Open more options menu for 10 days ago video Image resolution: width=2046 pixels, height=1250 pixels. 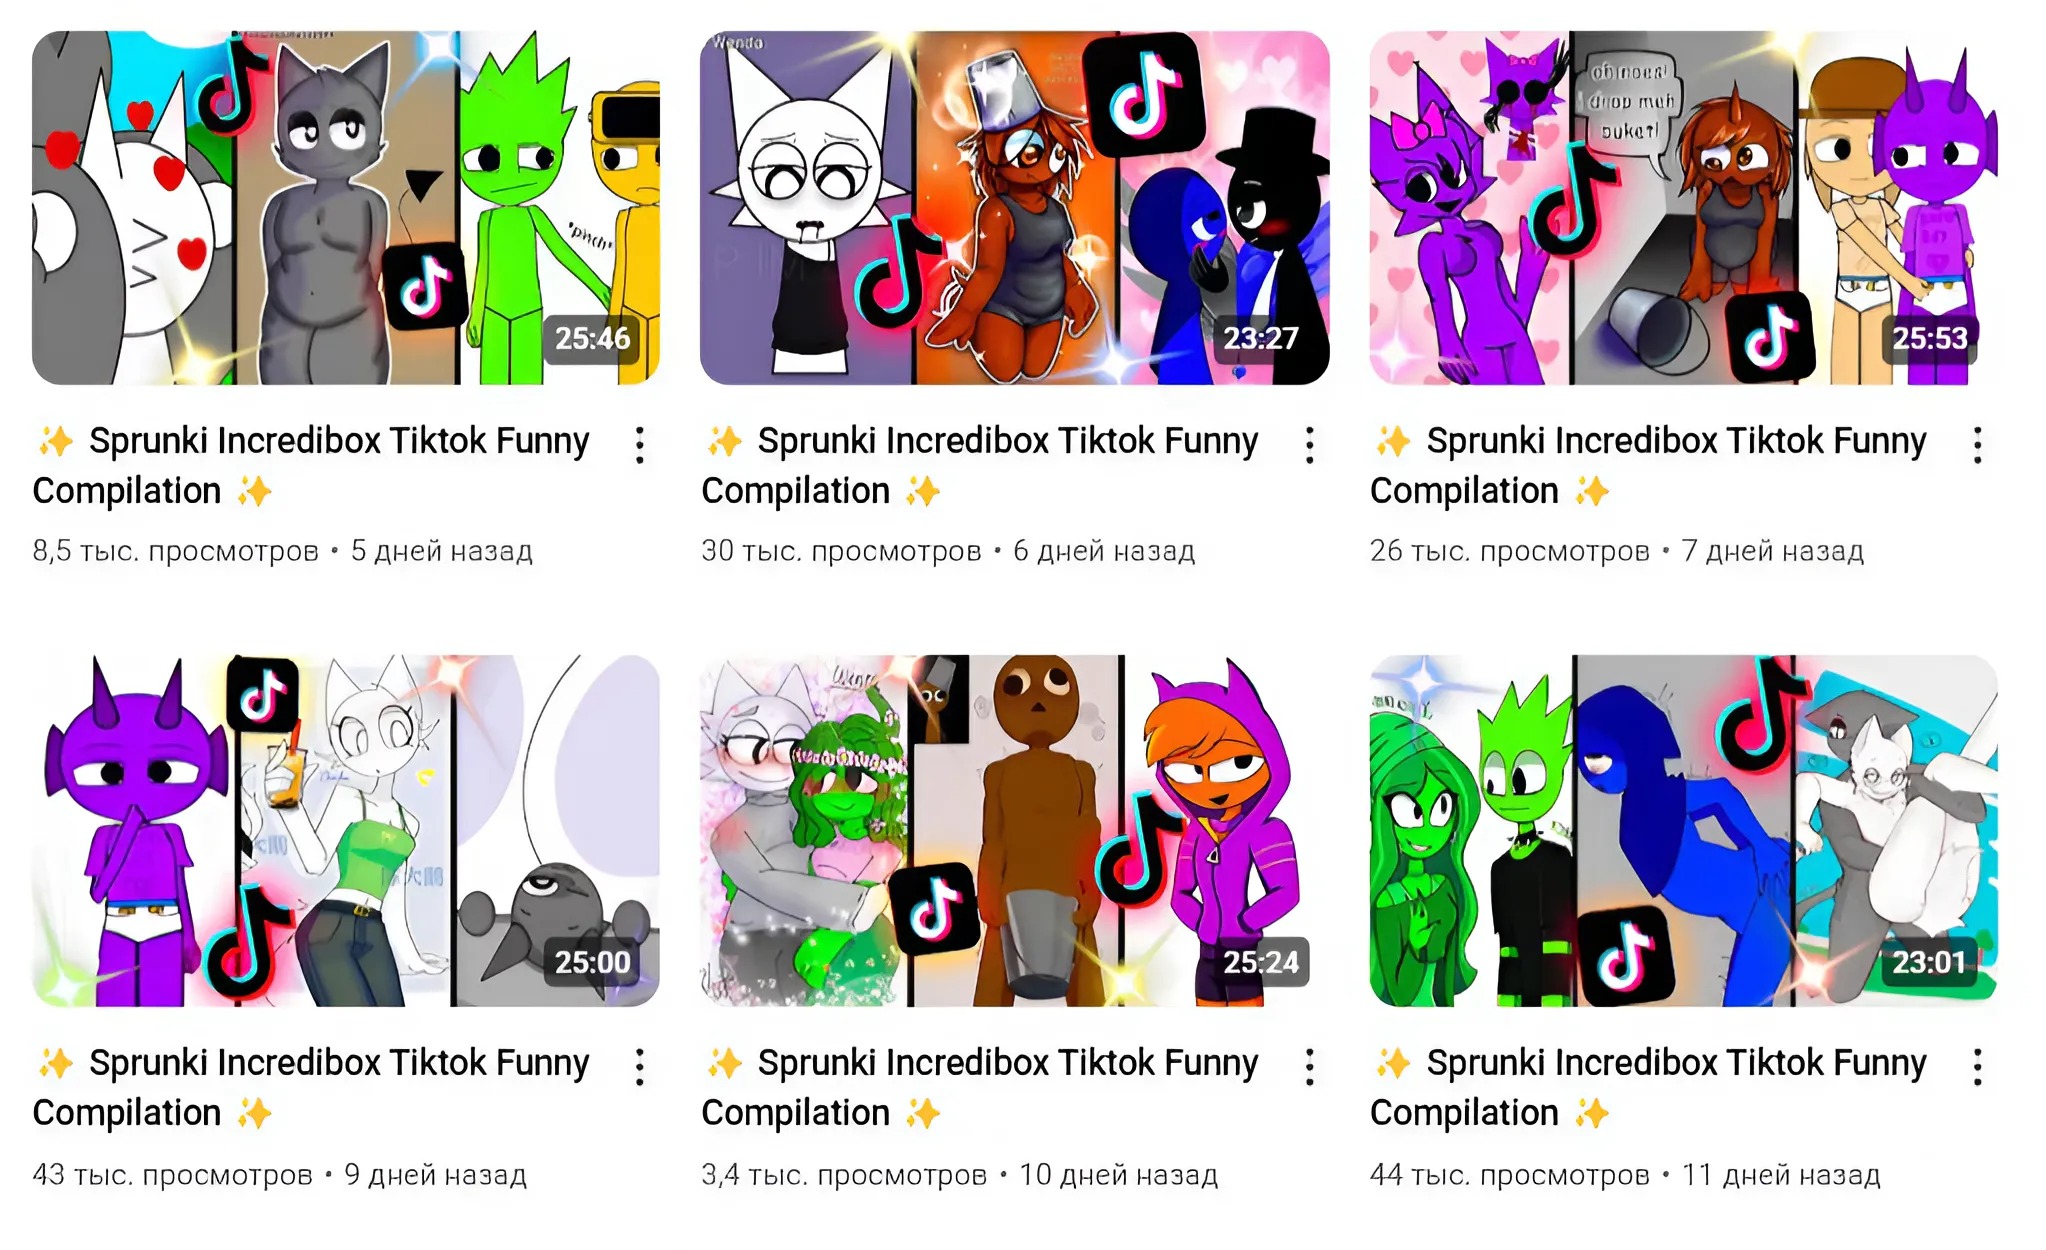pos(1309,1067)
